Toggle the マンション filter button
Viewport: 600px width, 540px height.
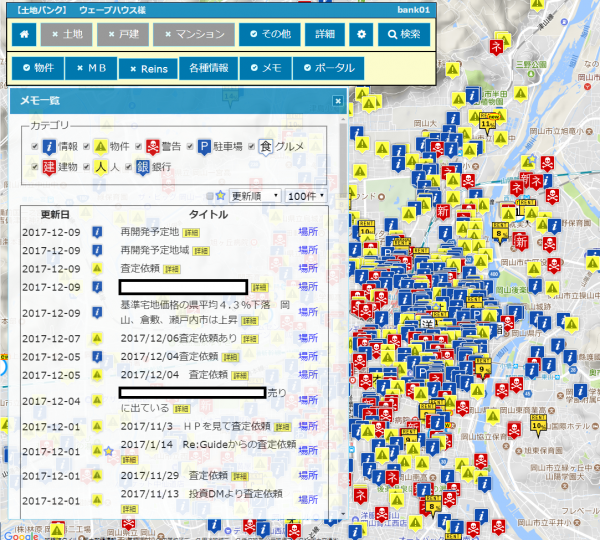(194, 34)
